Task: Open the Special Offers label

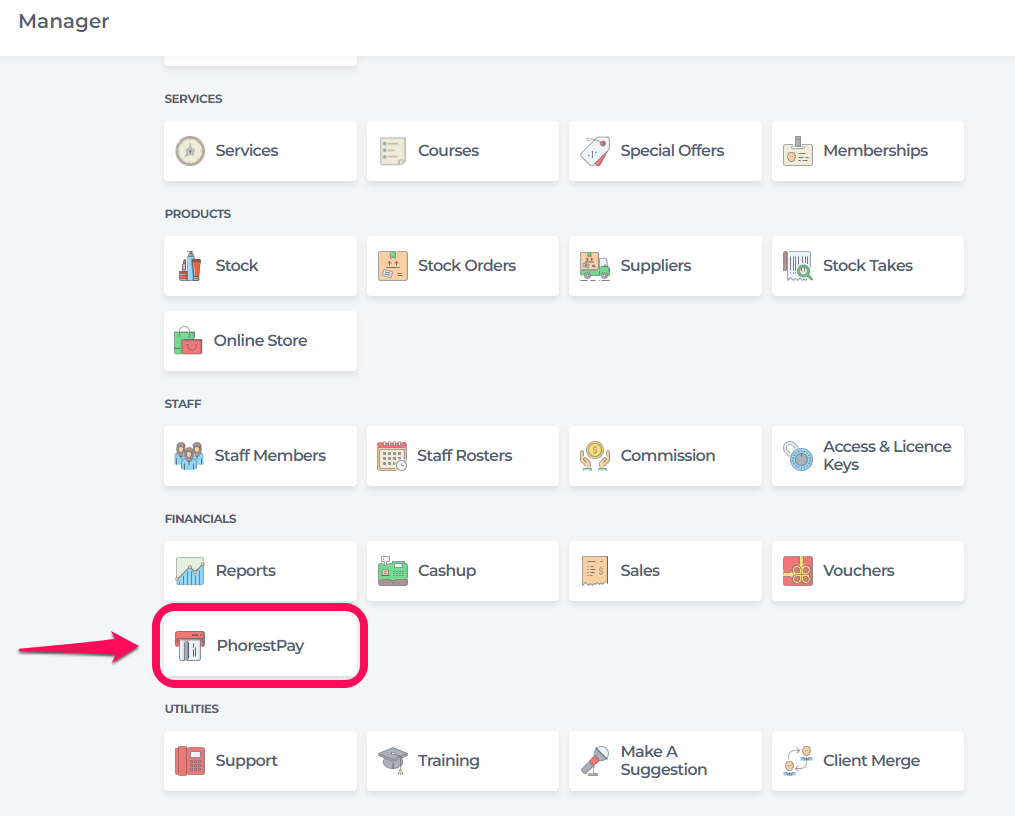Action: (673, 151)
